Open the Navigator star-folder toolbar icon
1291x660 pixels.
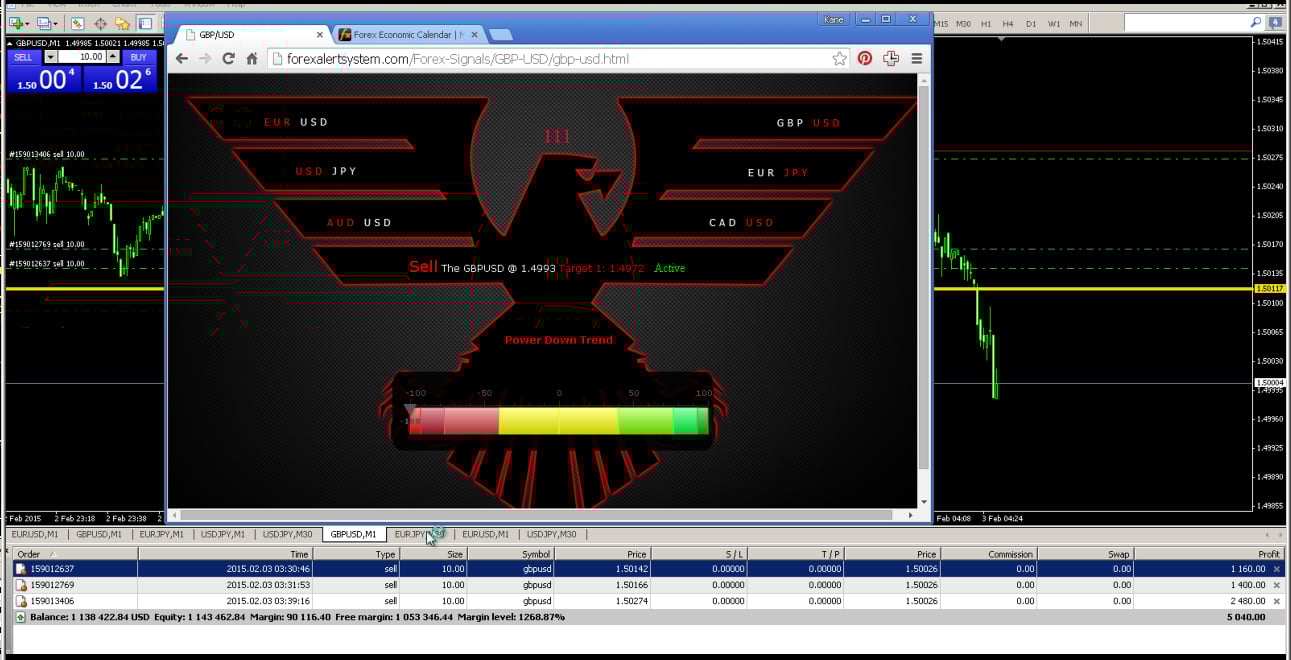(122, 23)
